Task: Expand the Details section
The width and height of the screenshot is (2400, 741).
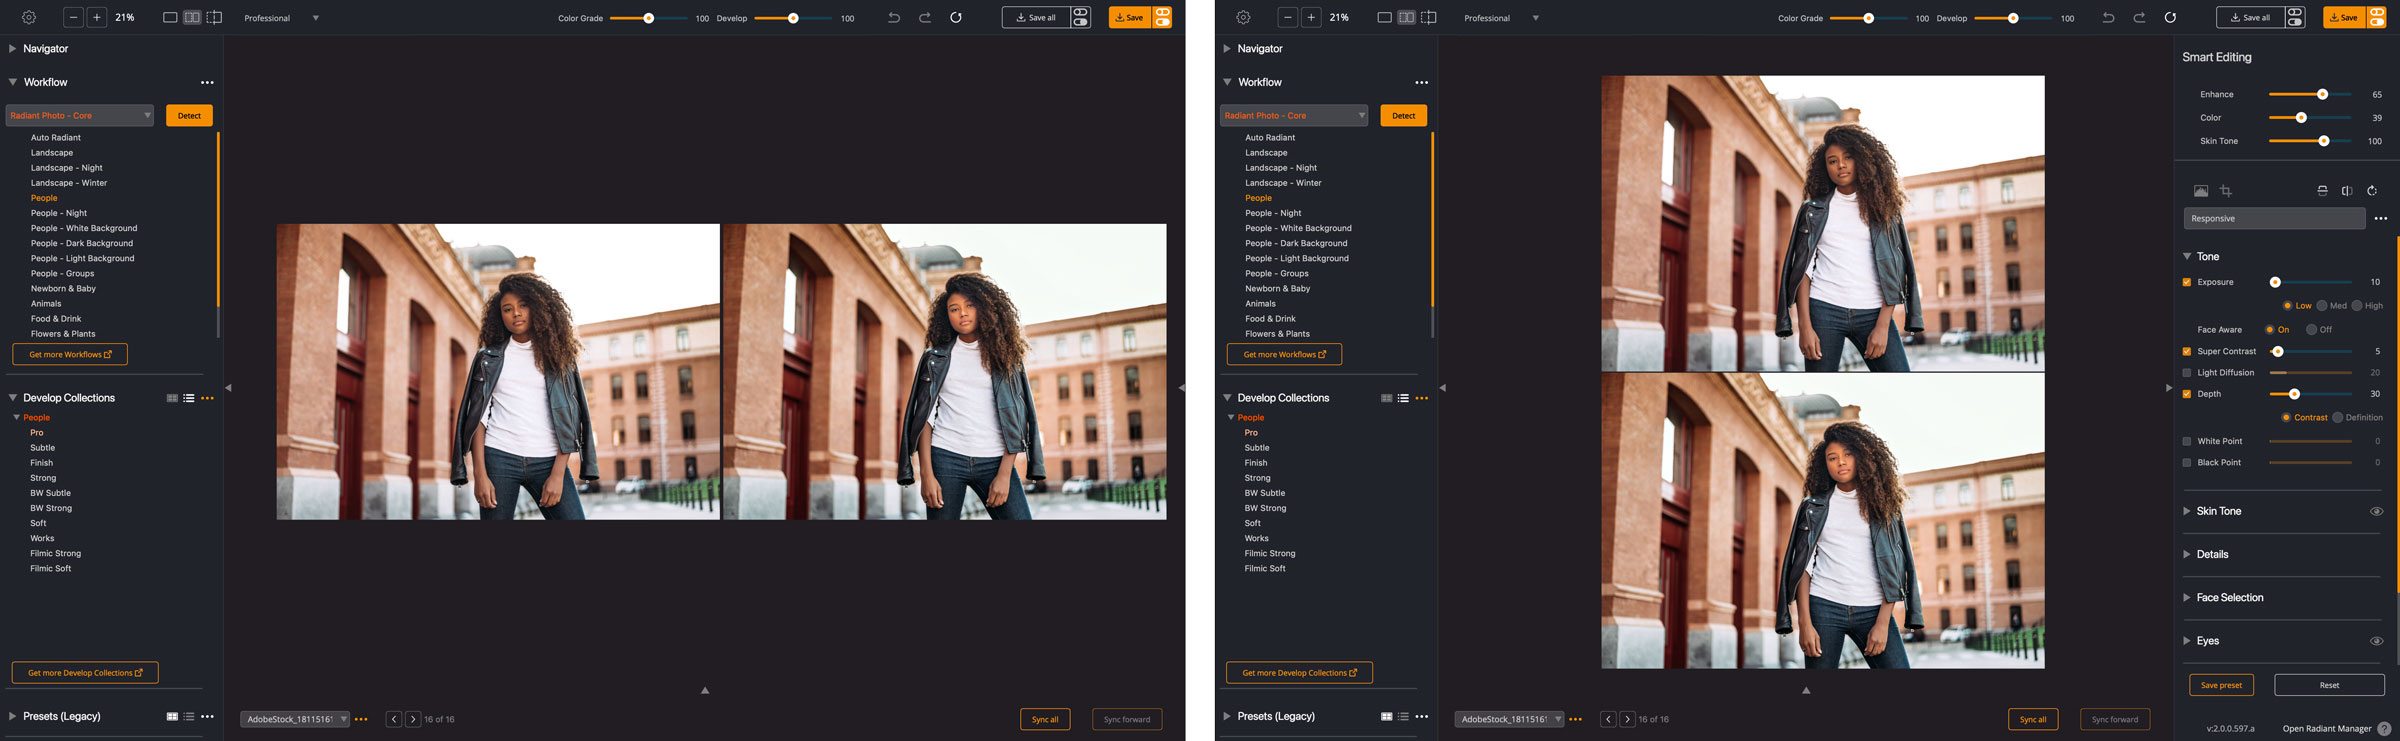Action: point(2211,554)
